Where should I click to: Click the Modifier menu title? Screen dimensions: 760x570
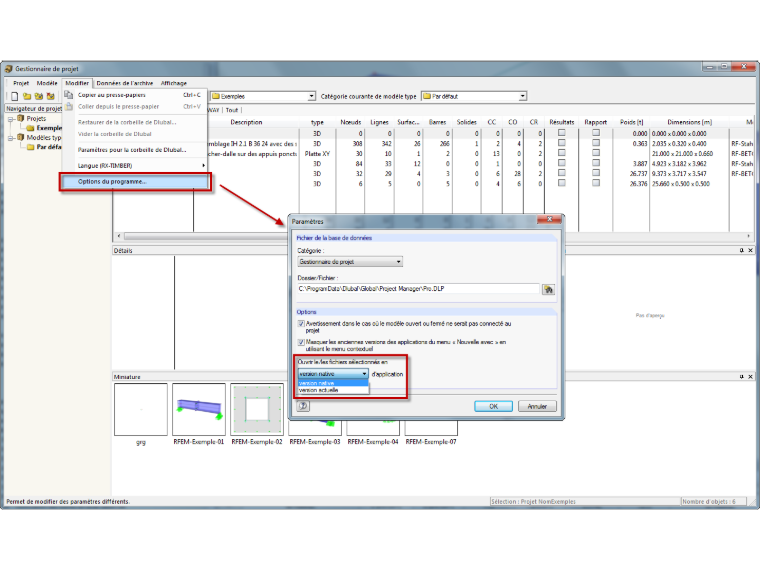click(77, 83)
